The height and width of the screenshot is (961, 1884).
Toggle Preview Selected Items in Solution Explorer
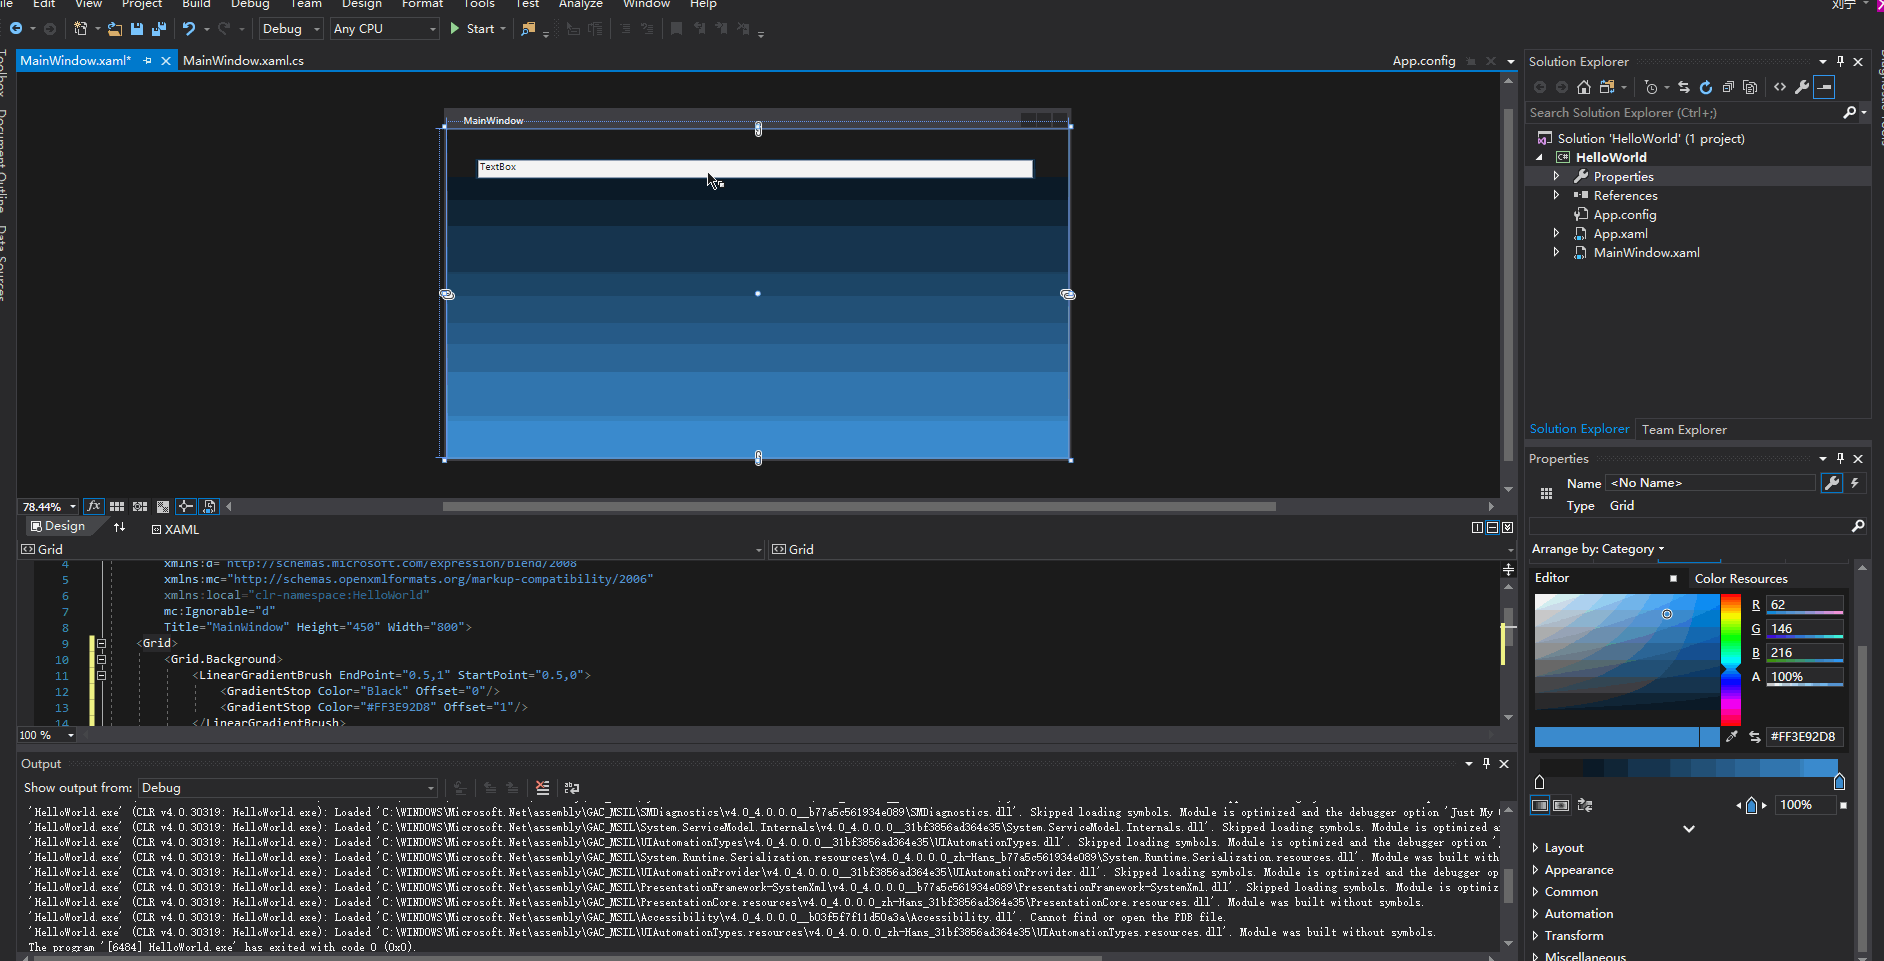point(1825,87)
